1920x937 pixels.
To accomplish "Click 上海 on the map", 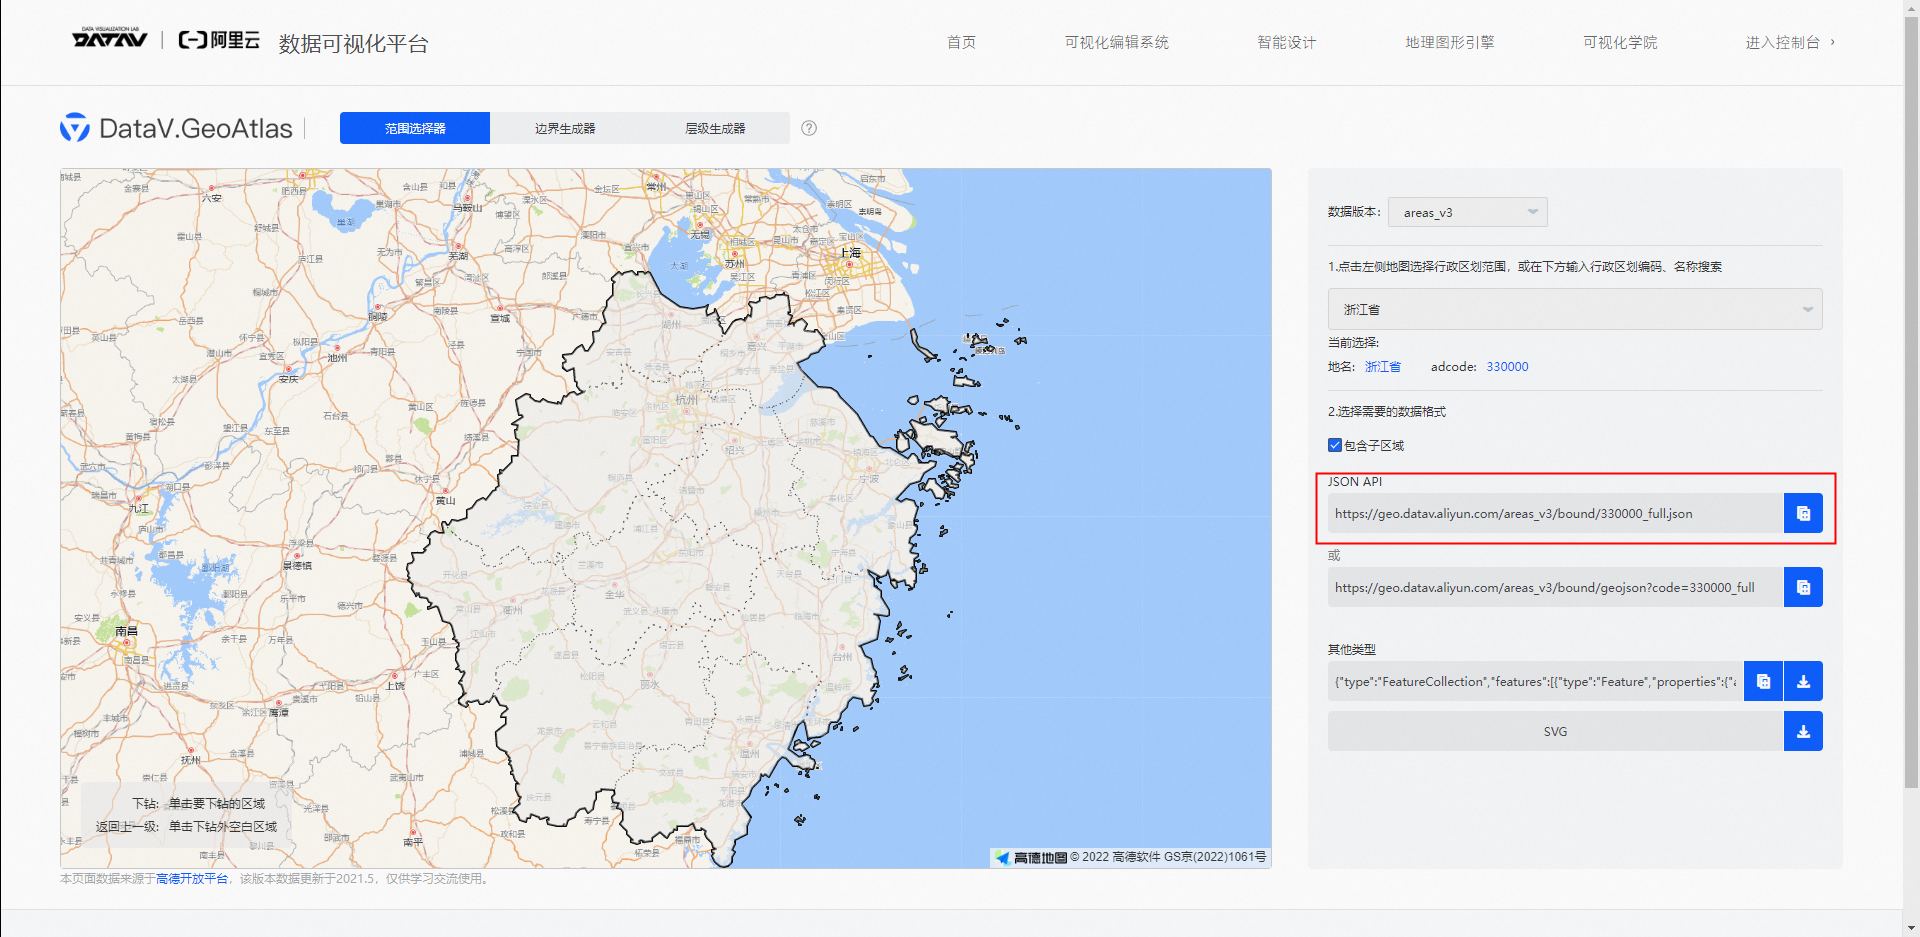I will click(850, 252).
